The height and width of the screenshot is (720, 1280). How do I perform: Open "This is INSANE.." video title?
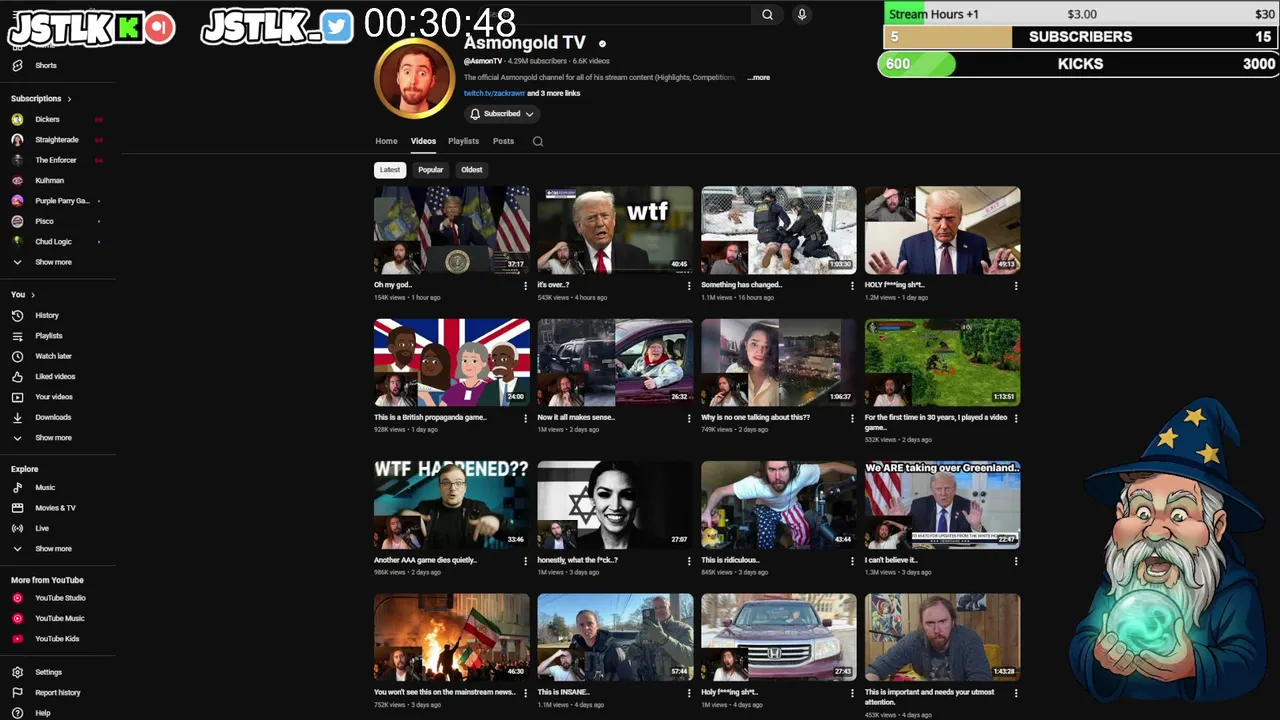[x=563, y=692]
